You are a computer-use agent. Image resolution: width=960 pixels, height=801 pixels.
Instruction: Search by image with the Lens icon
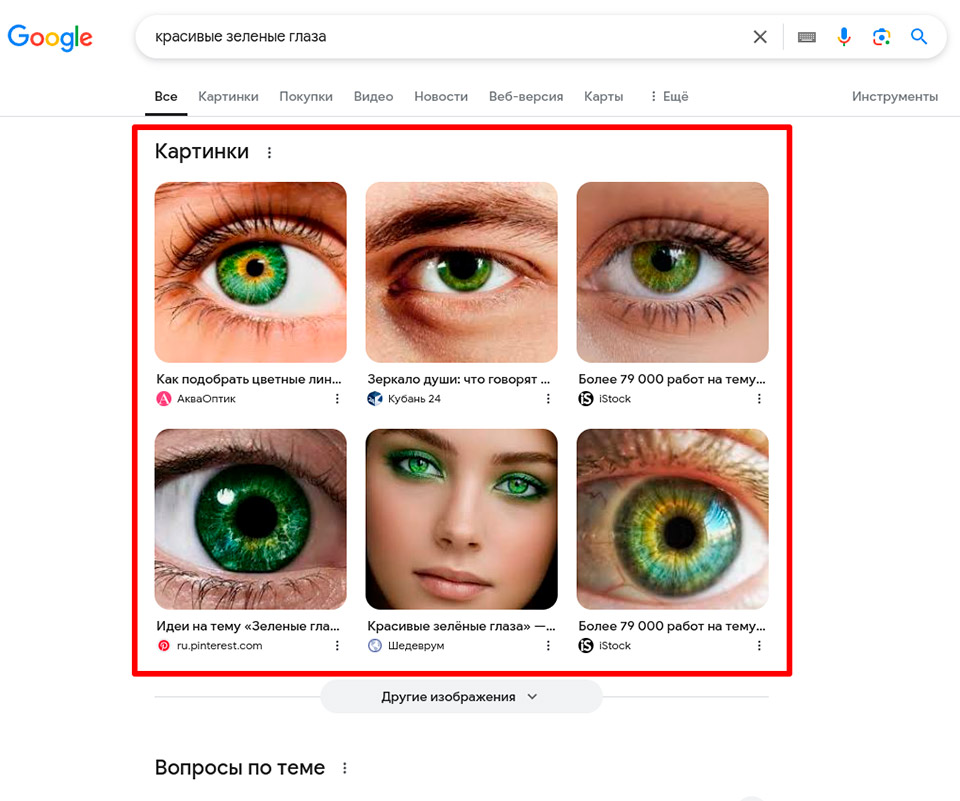coord(881,37)
